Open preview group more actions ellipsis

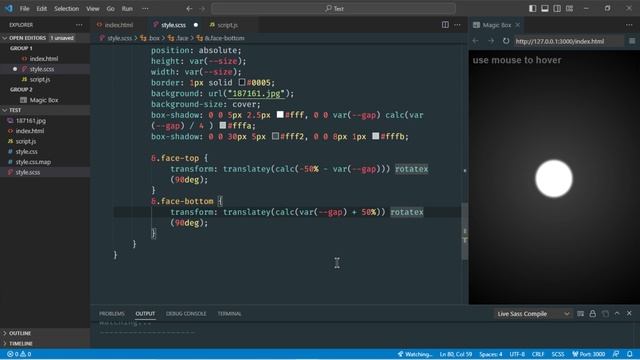tap(629, 25)
